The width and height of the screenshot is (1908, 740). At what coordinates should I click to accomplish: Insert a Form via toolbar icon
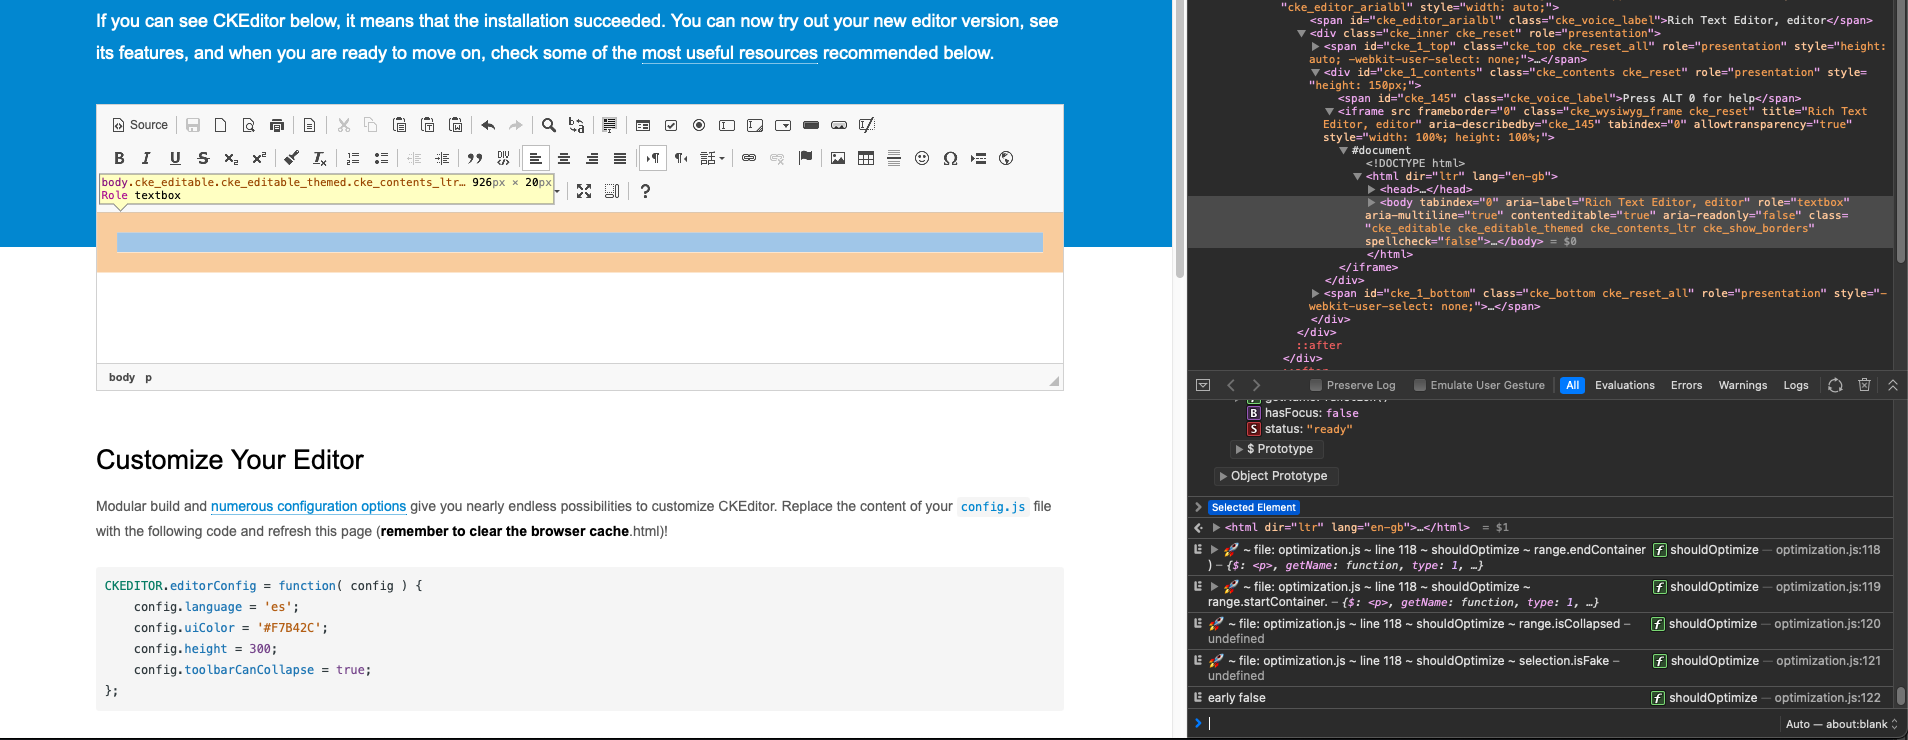point(643,125)
